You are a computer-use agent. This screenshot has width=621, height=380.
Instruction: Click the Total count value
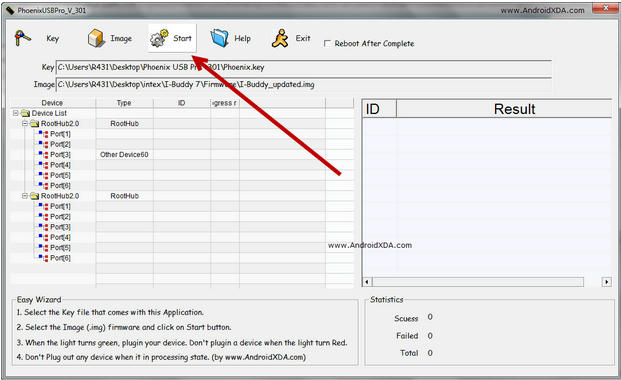click(430, 353)
